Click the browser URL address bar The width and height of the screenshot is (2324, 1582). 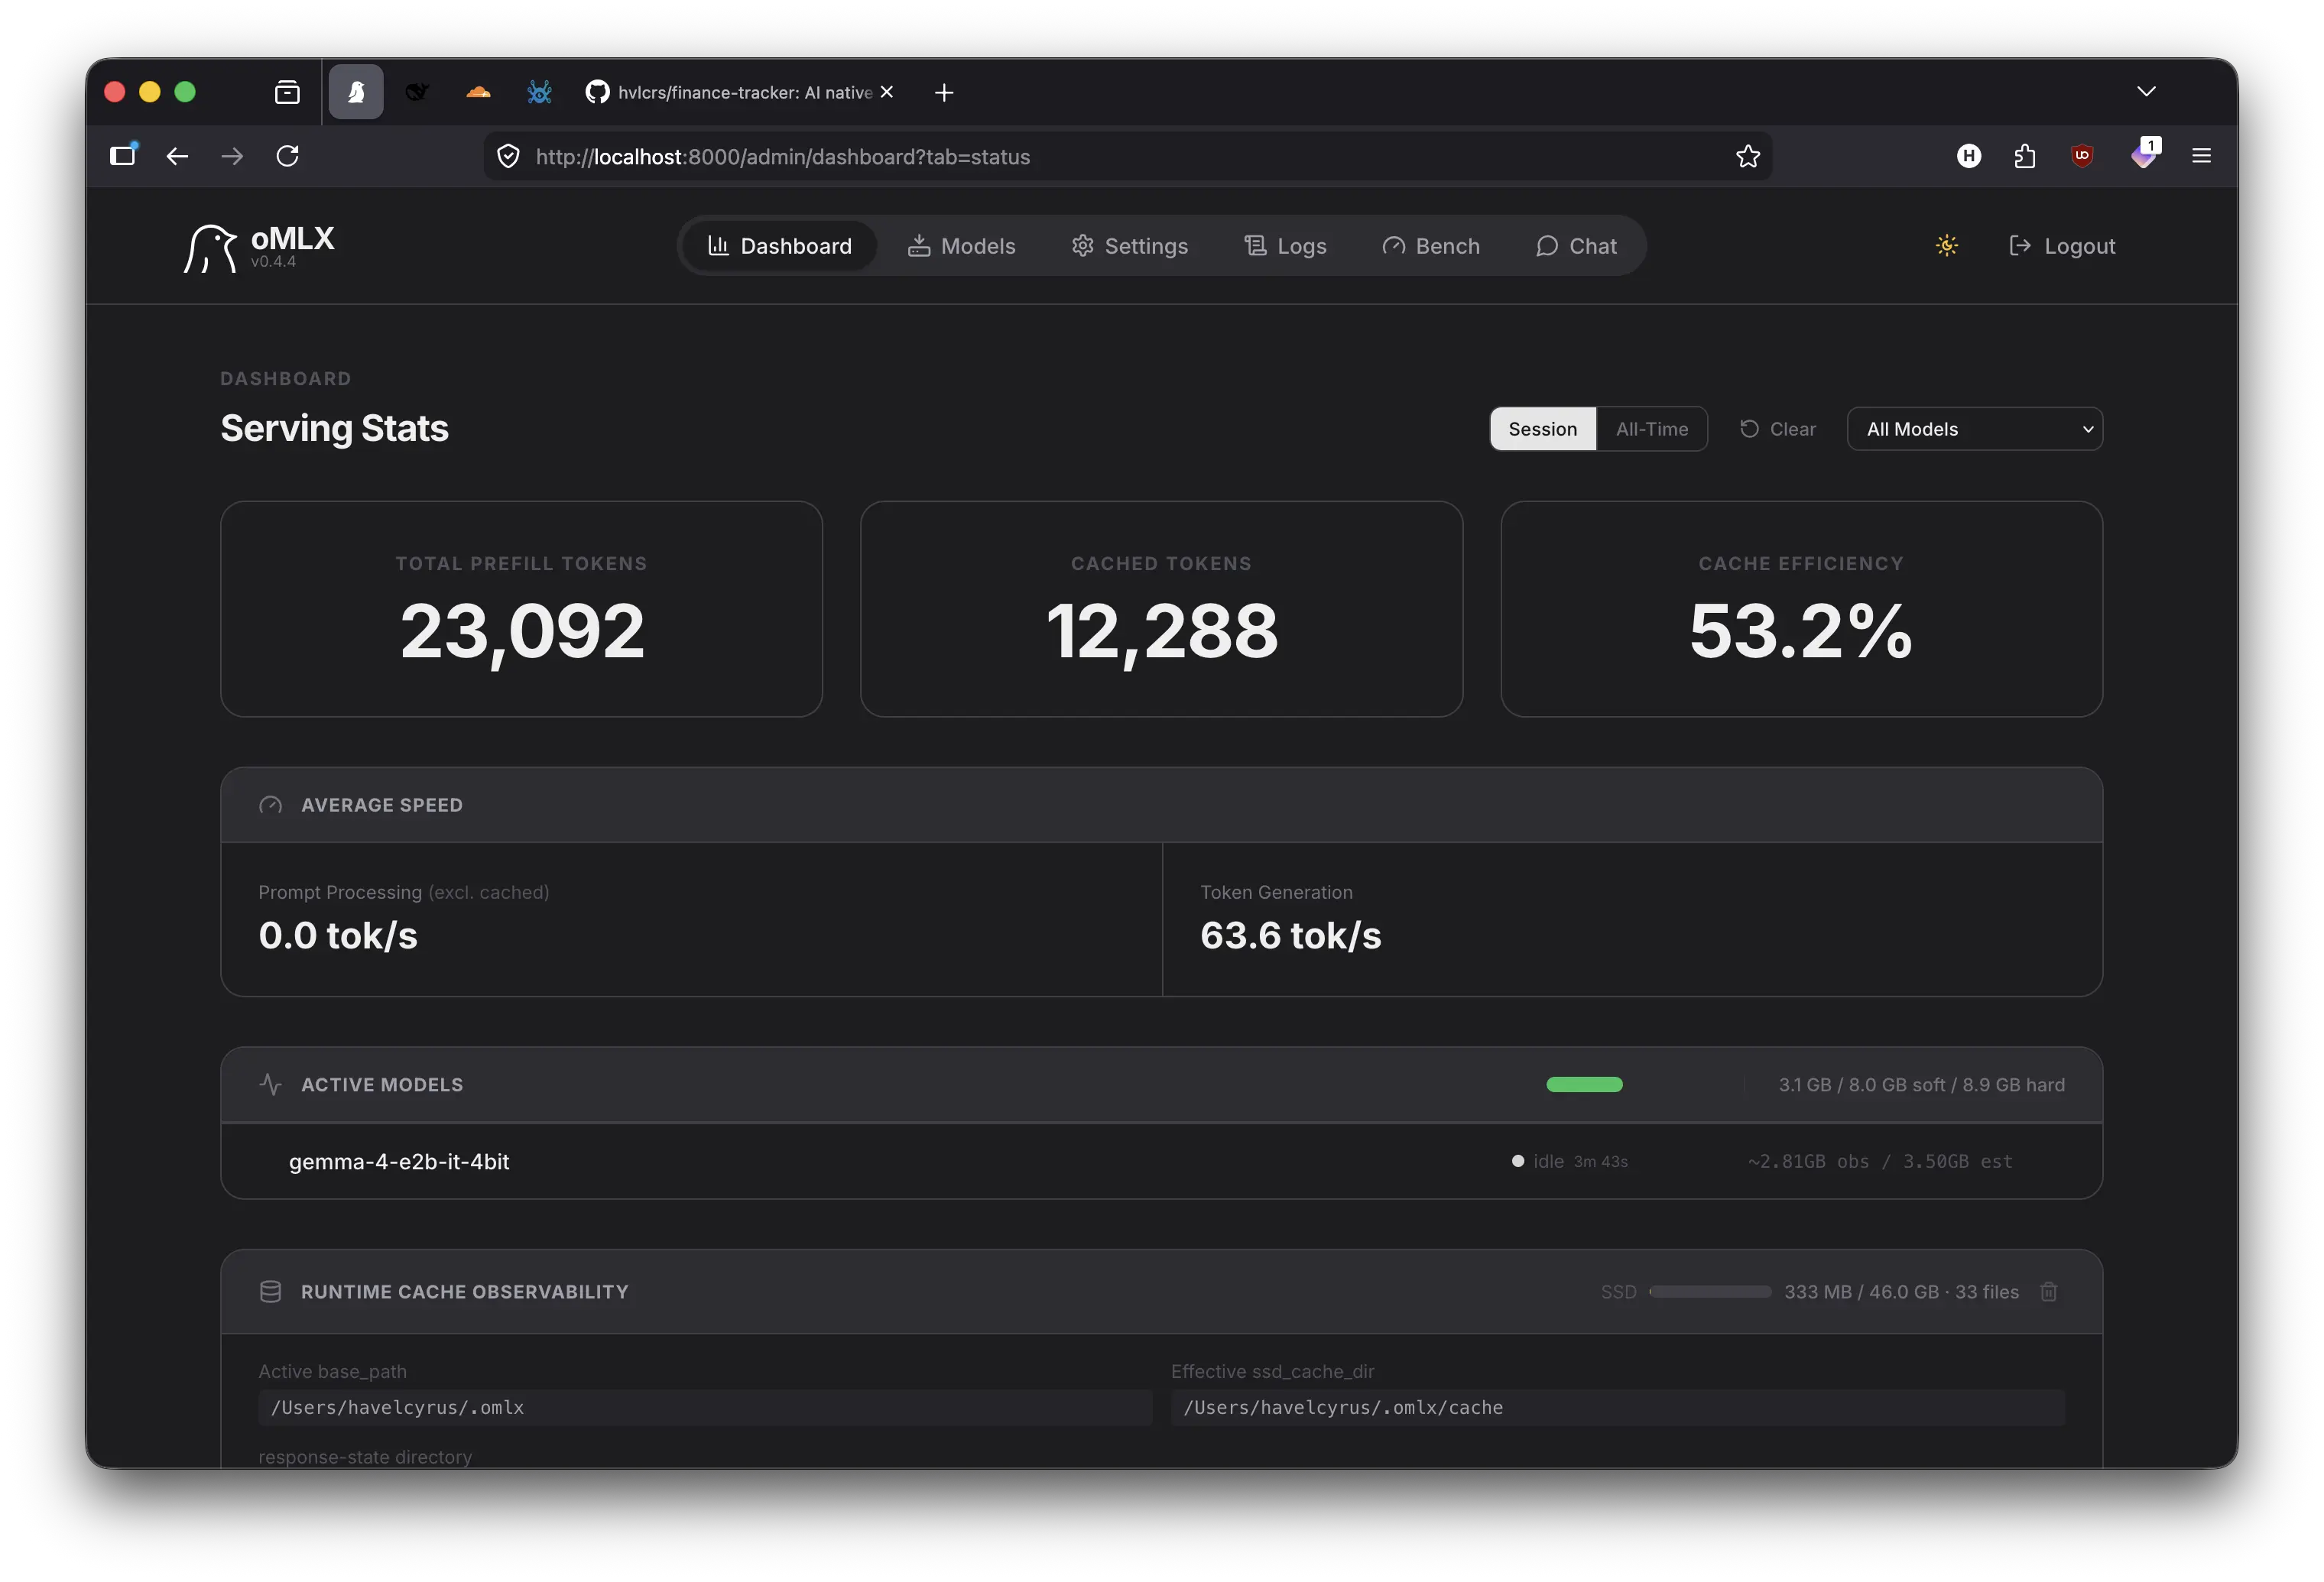(1127, 156)
